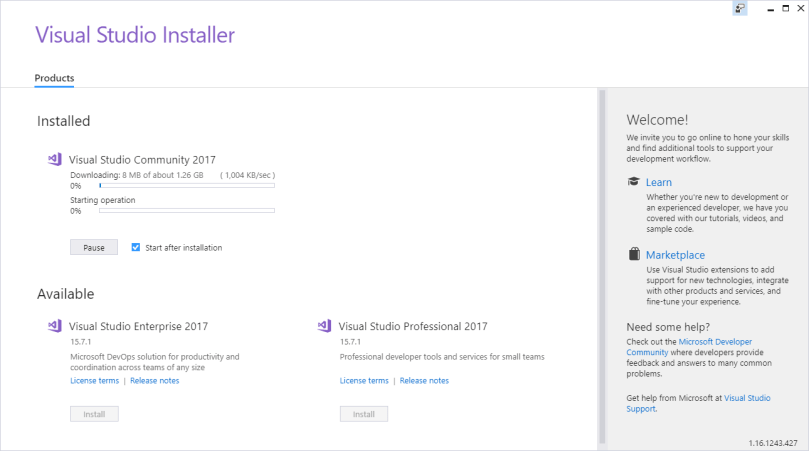The height and width of the screenshot is (451, 809).
Task: Pause the Community 2017 download
Action: (94, 247)
